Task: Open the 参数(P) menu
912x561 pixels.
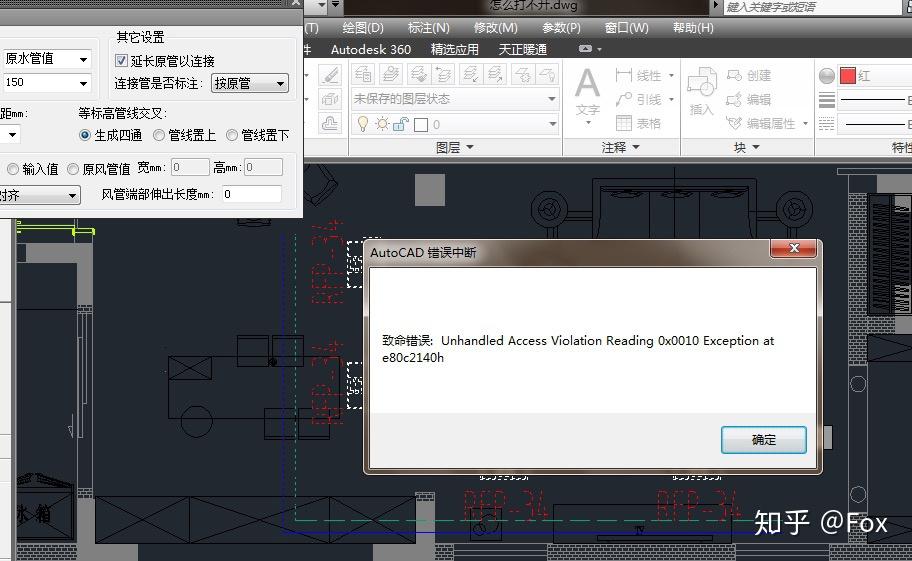Action: pyautogui.click(x=561, y=28)
